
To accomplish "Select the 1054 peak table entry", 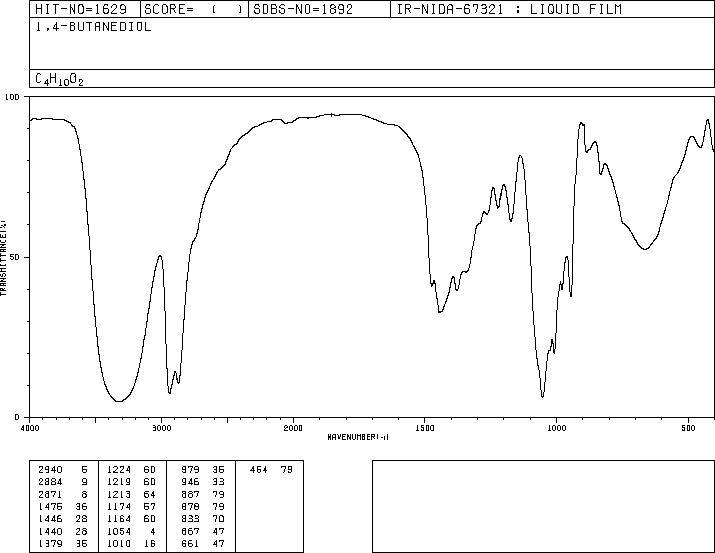I will coord(131,532).
